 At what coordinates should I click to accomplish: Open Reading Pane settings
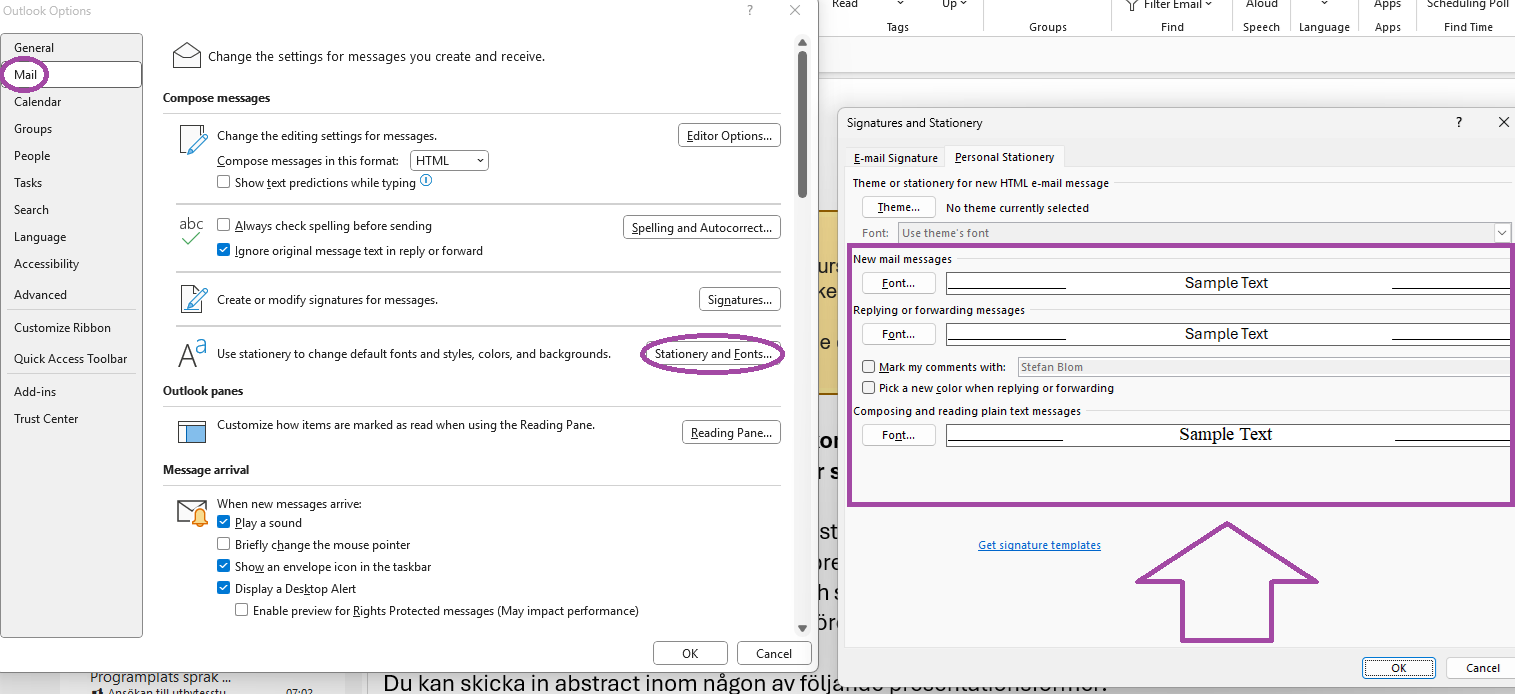point(731,433)
